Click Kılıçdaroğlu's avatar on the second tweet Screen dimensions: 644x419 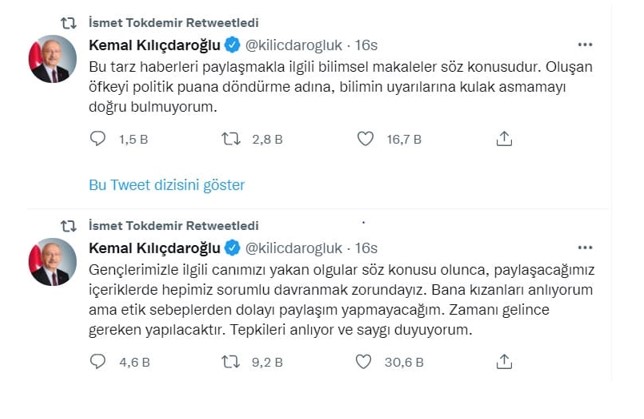coord(50,262)
